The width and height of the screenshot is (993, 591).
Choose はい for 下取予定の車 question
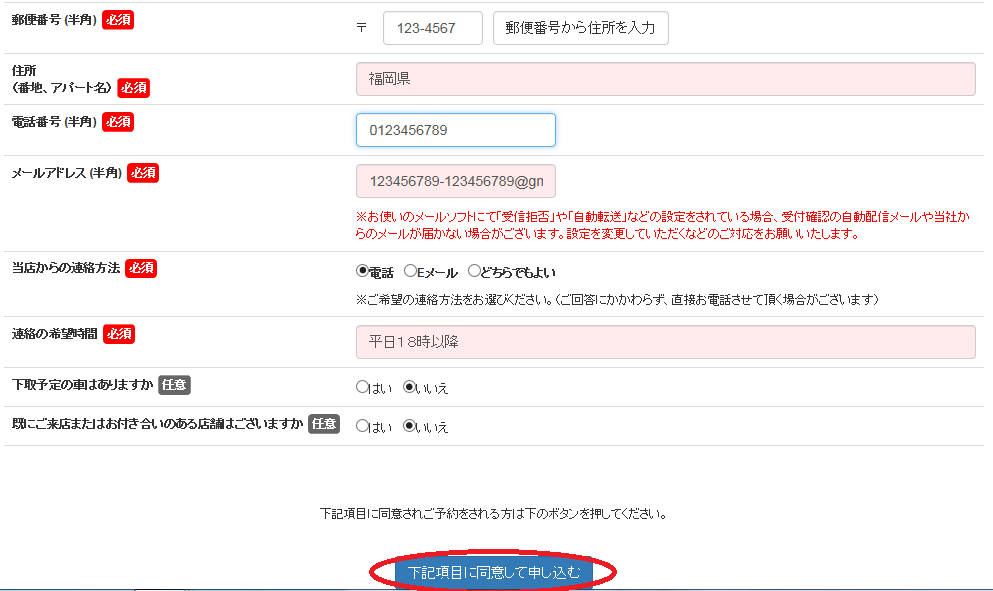coord(362,386)
